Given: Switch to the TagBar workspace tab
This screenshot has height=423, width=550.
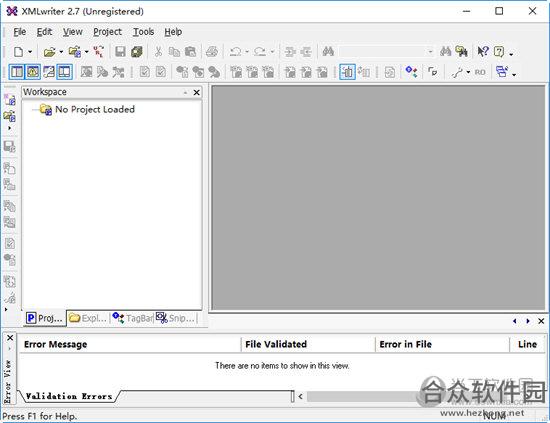Looking at the screenshot, I should [133, 318].
